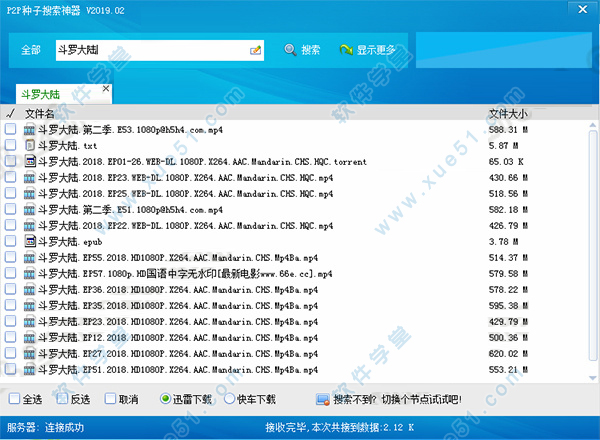The image size is (600, 440).
Task: Tick the 取消 cancel checkbox
Action: [110, 399]
